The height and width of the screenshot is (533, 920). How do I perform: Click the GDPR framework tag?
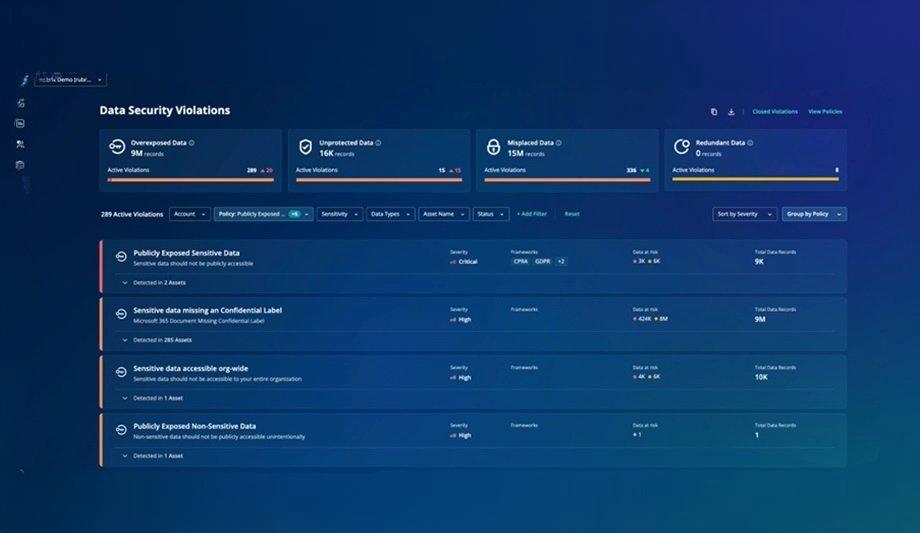543,262
